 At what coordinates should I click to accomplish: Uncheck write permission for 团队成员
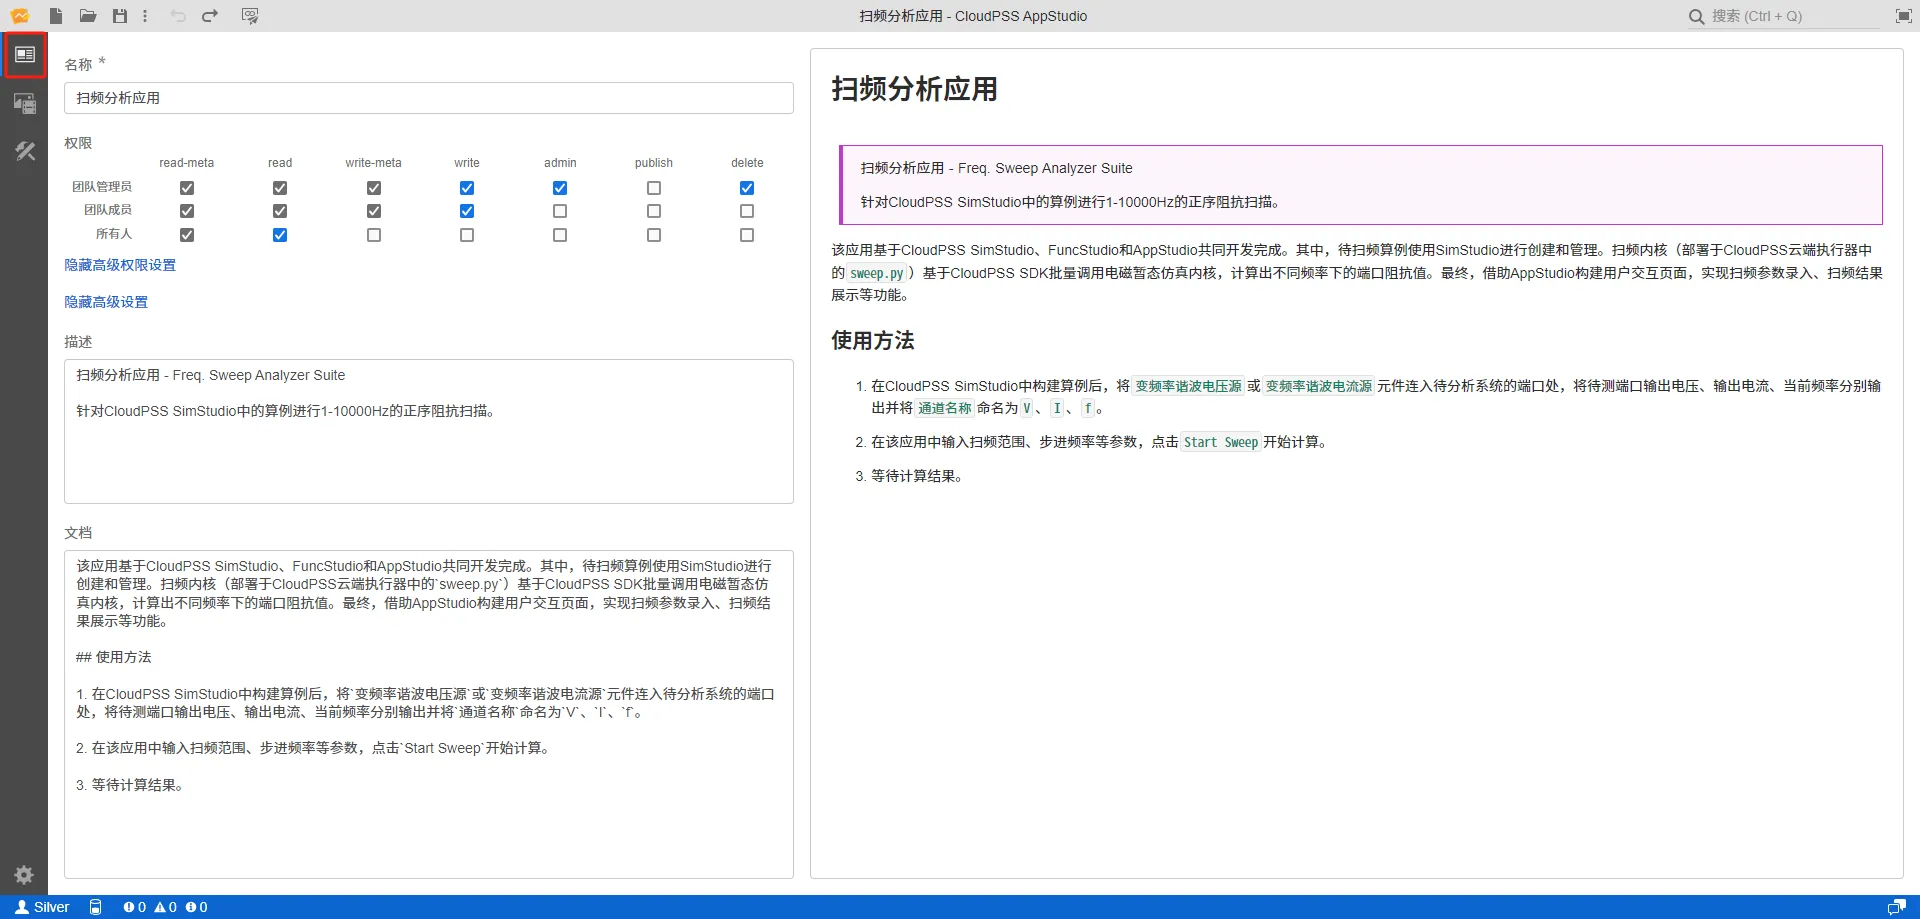467,211
